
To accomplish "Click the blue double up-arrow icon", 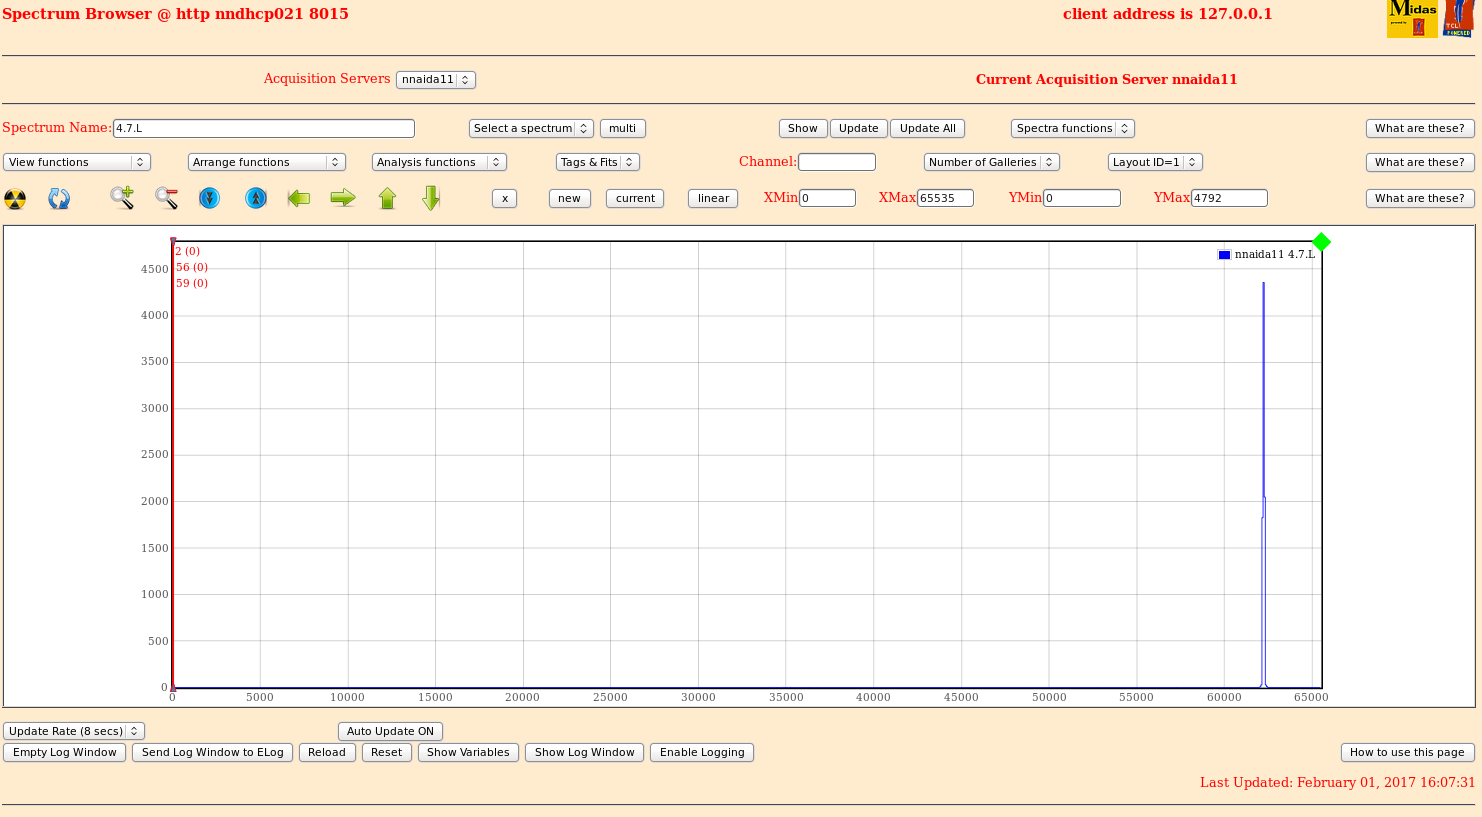I will coord(256,198).
